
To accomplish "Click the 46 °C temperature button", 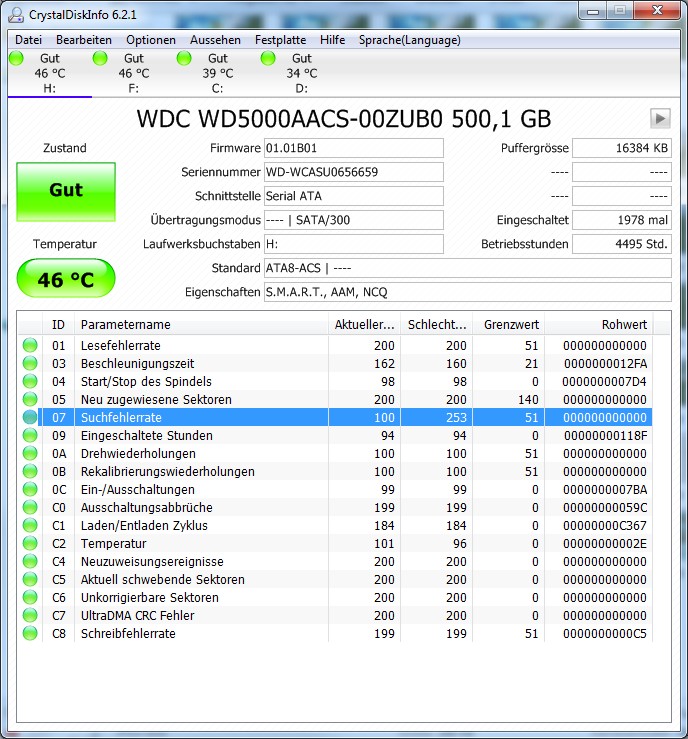I will (x=66, y=279).
